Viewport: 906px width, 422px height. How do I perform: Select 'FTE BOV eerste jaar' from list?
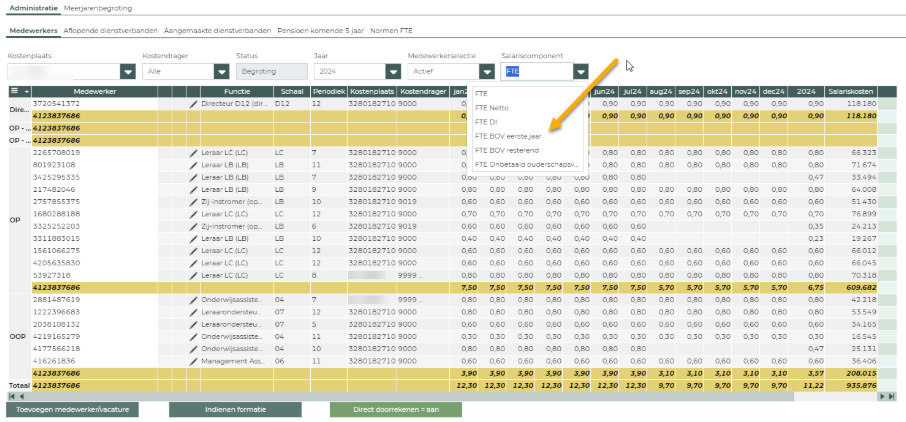tap(507, 135)
